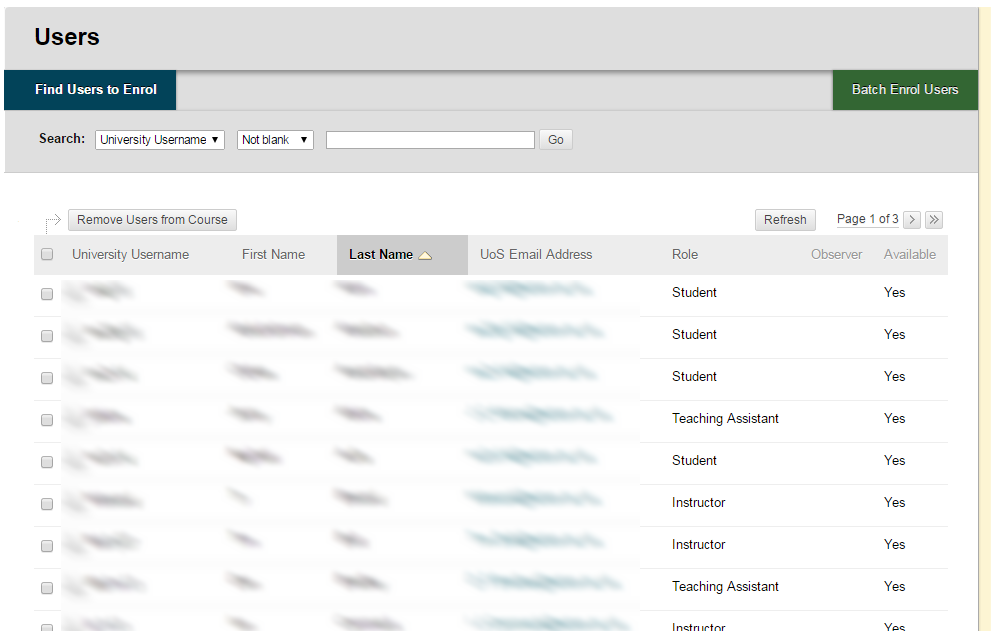Open the University Username search dropdown
The height and width of the screenshot is (634, 998).
(x=160, y=140)
